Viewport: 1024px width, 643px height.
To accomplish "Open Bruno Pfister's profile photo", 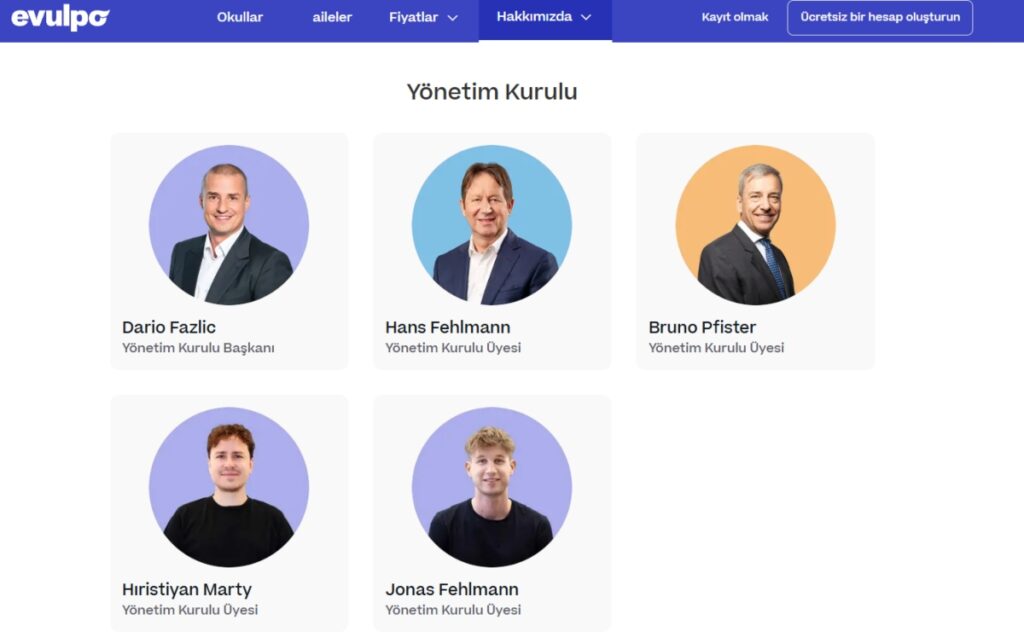I will [x=755, y=225].
